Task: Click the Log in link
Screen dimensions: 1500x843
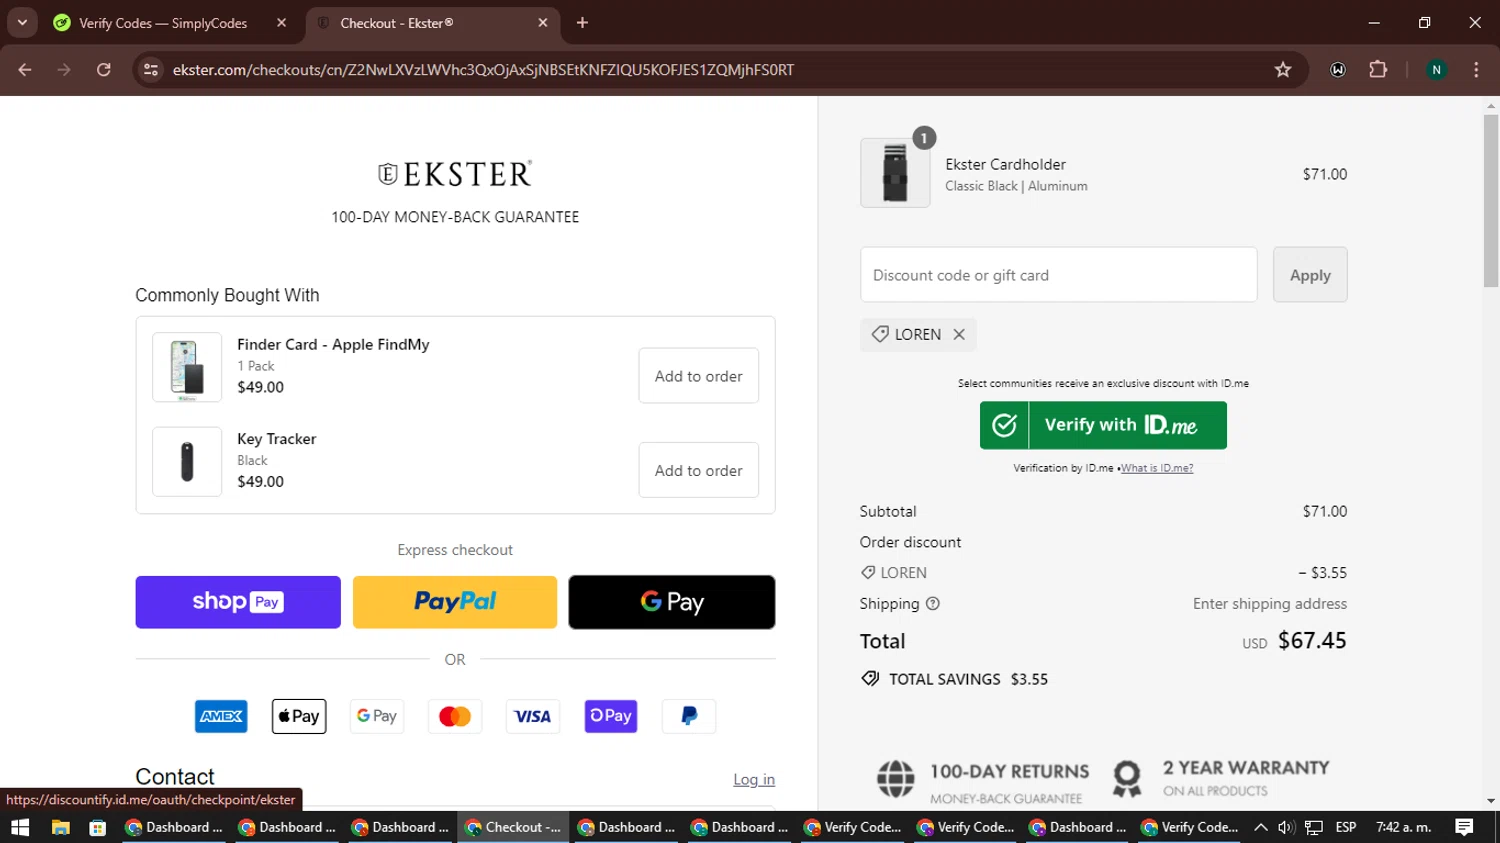Action: pyautogui.click(x=754, y=779)
